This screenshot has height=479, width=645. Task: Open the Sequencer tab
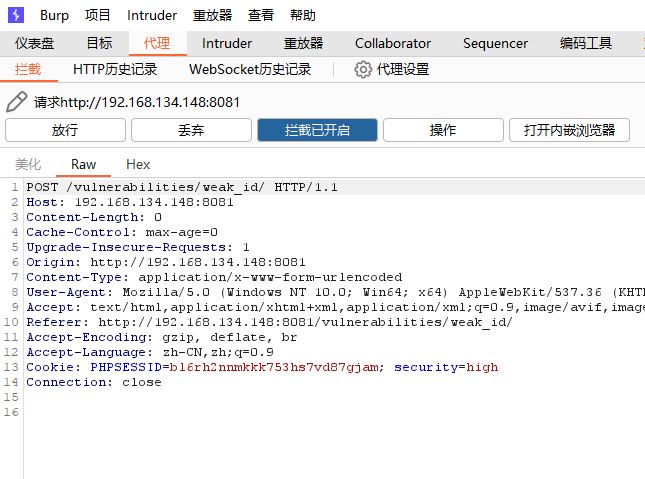coord(495,43)
